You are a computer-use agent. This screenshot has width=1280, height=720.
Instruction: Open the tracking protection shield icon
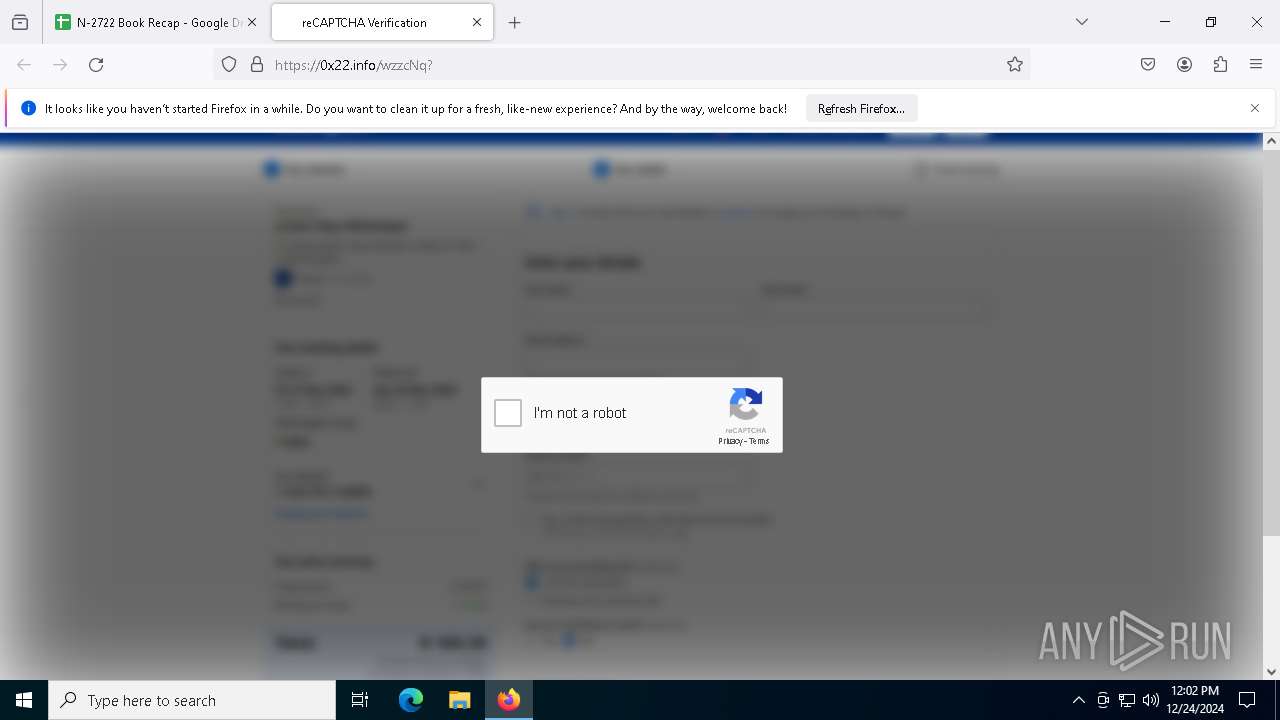tap(229, 64)
